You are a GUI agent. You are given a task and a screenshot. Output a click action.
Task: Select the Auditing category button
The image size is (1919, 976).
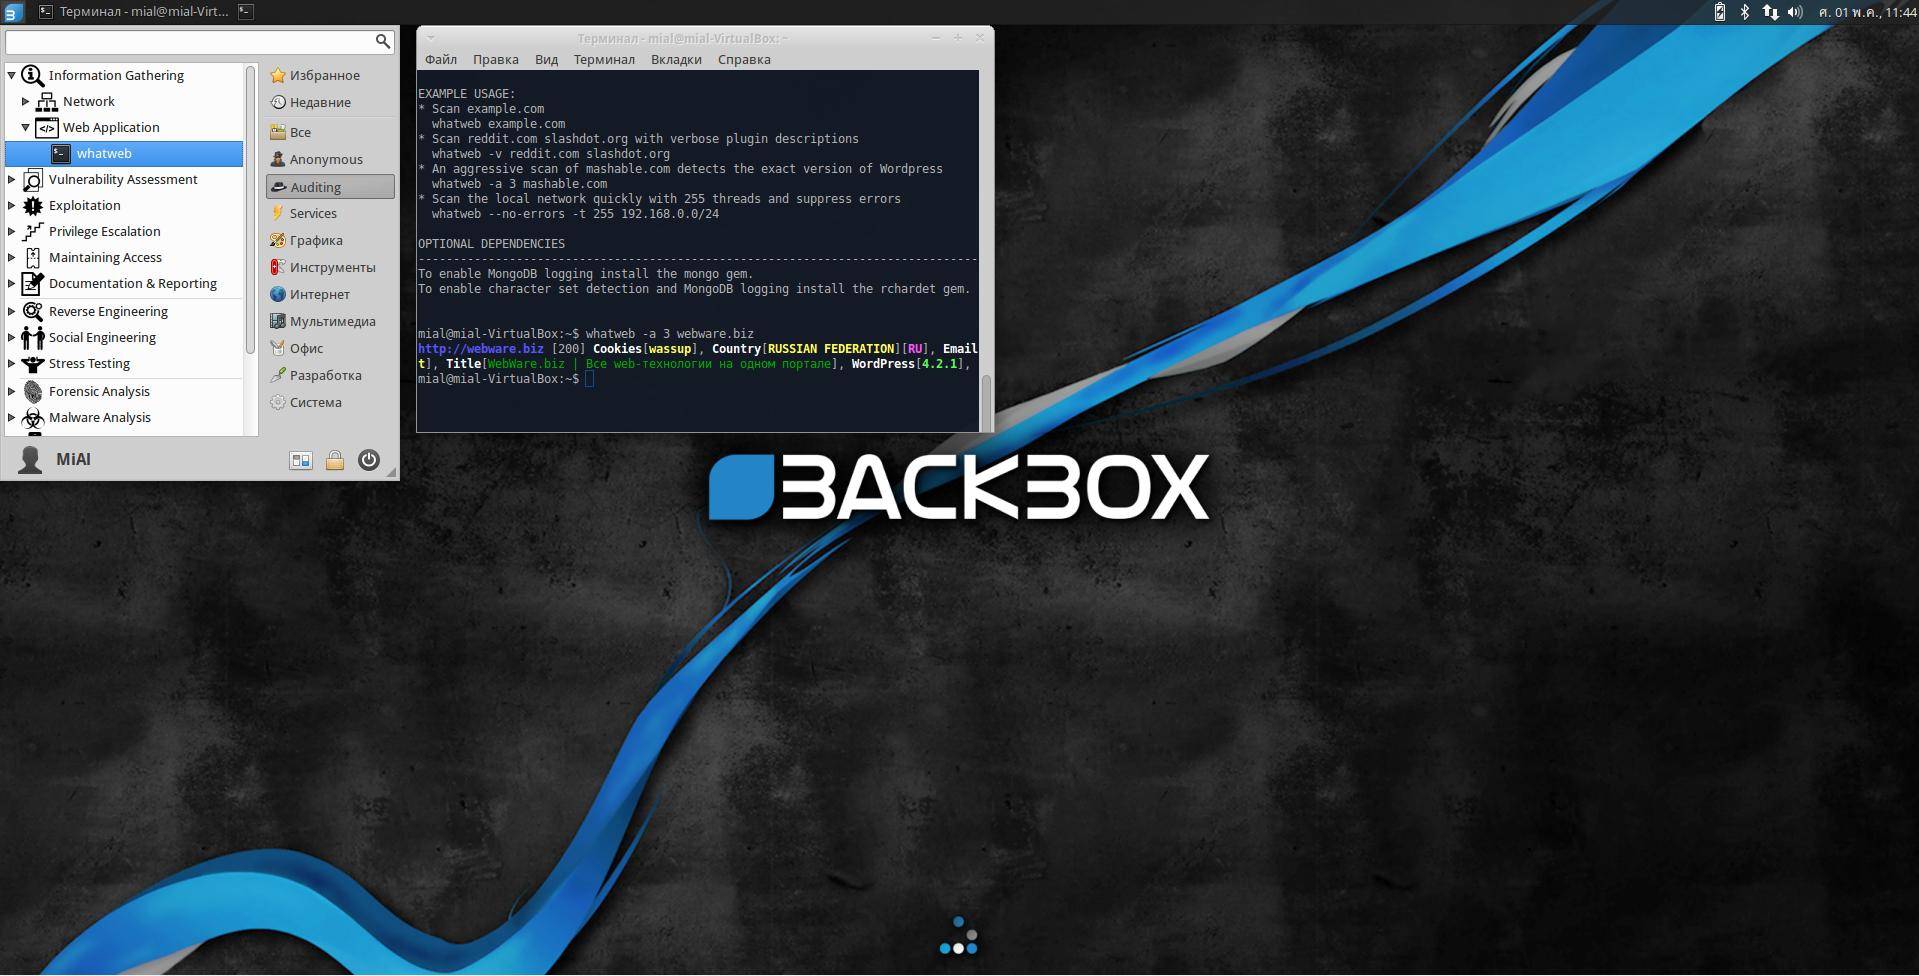(x=330, y=187)
